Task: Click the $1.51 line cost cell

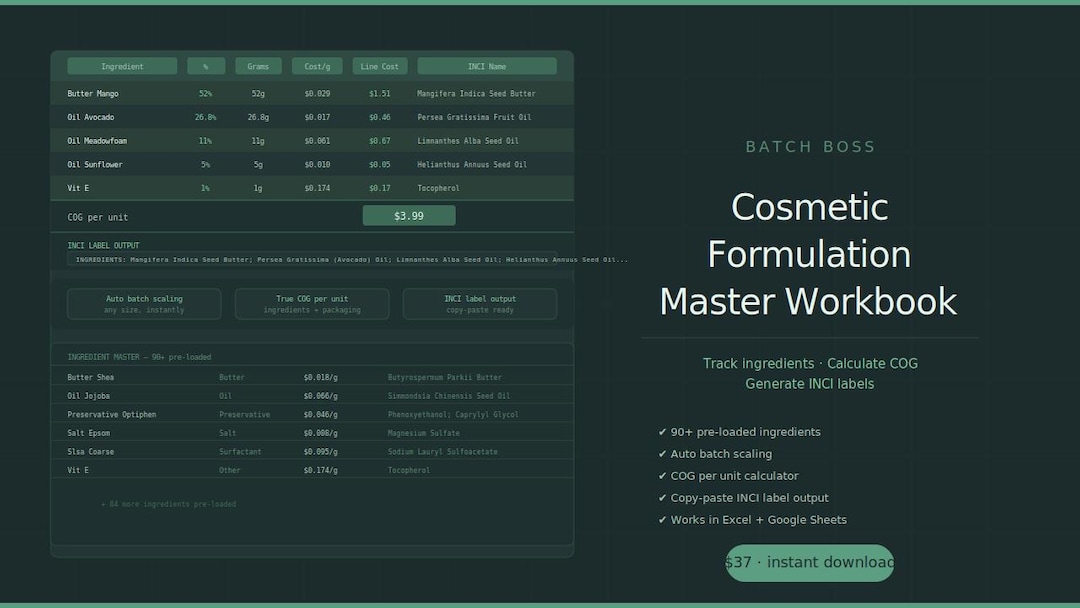Action: click(x=380, y=94)
